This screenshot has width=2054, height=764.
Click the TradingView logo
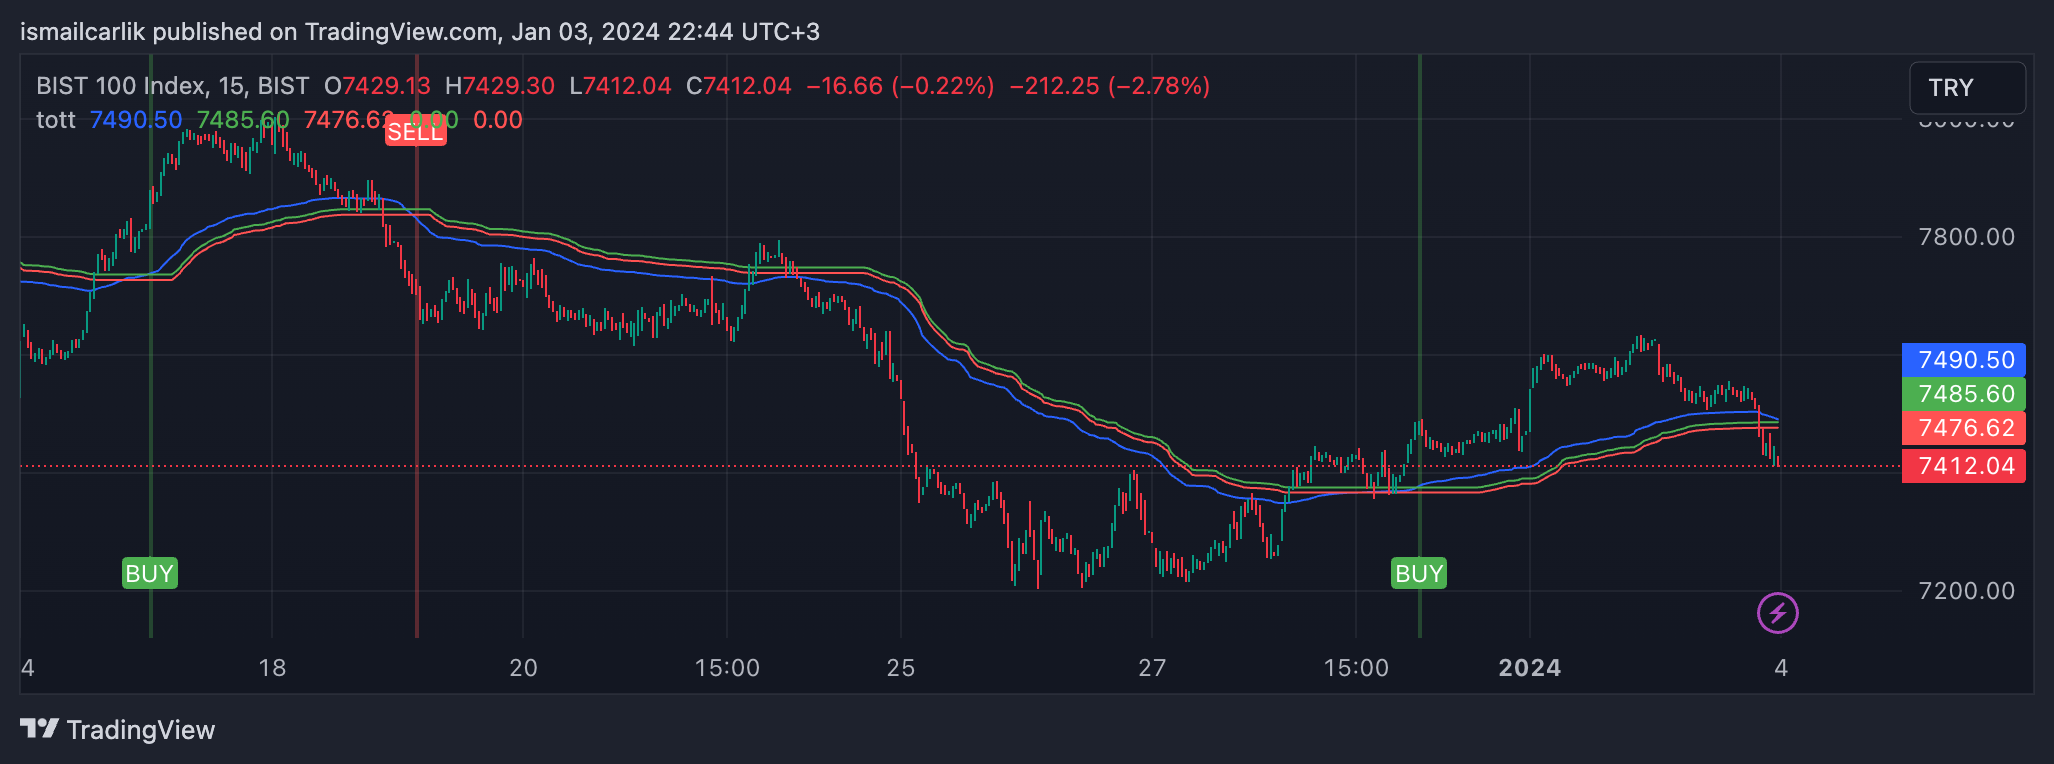tap(118, 730)
